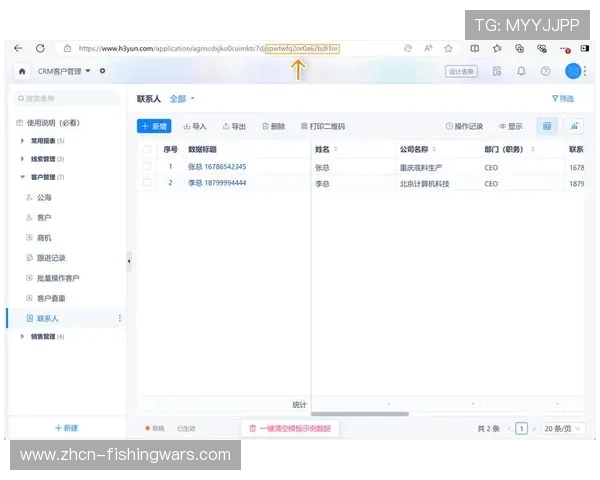Open 客户查重 in the sidebar
This screenshot has width=600, height=480.
(x=51, y=298)
